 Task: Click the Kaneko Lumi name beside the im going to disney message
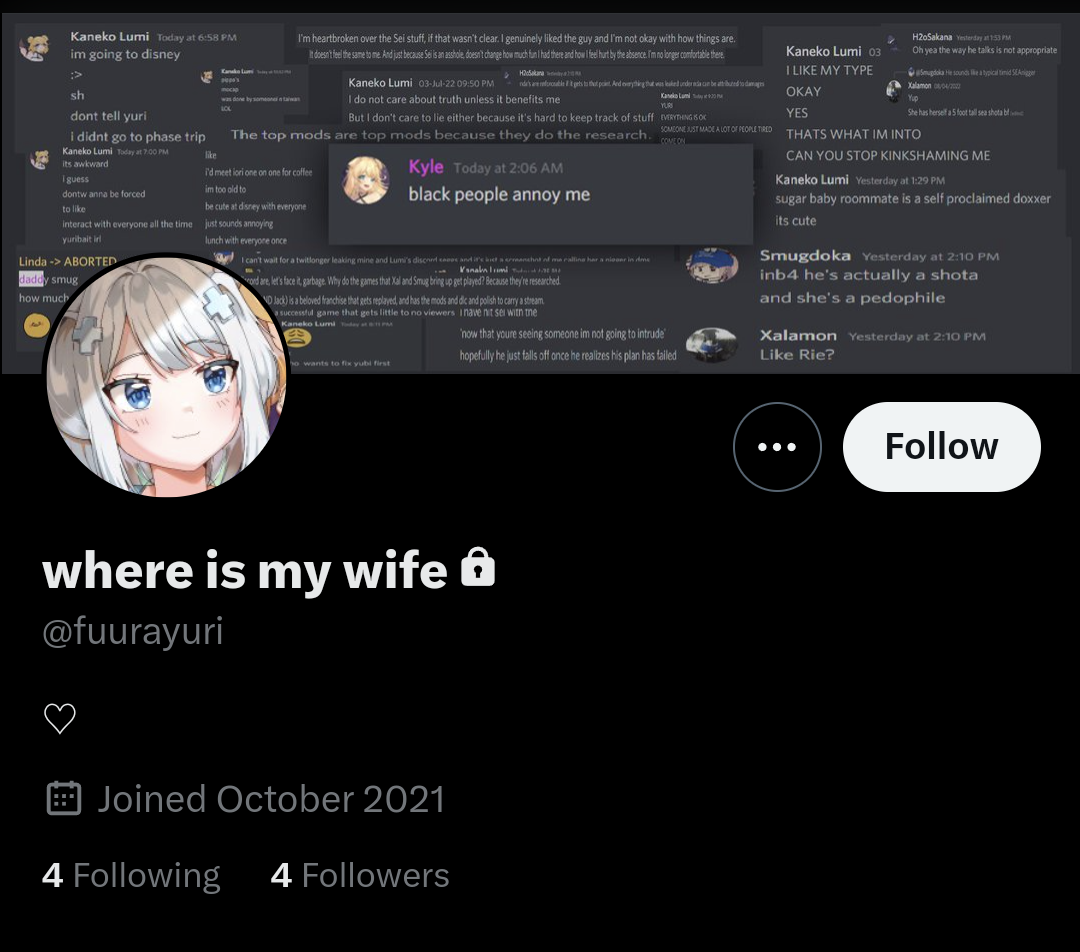click(x=110, y=37)
